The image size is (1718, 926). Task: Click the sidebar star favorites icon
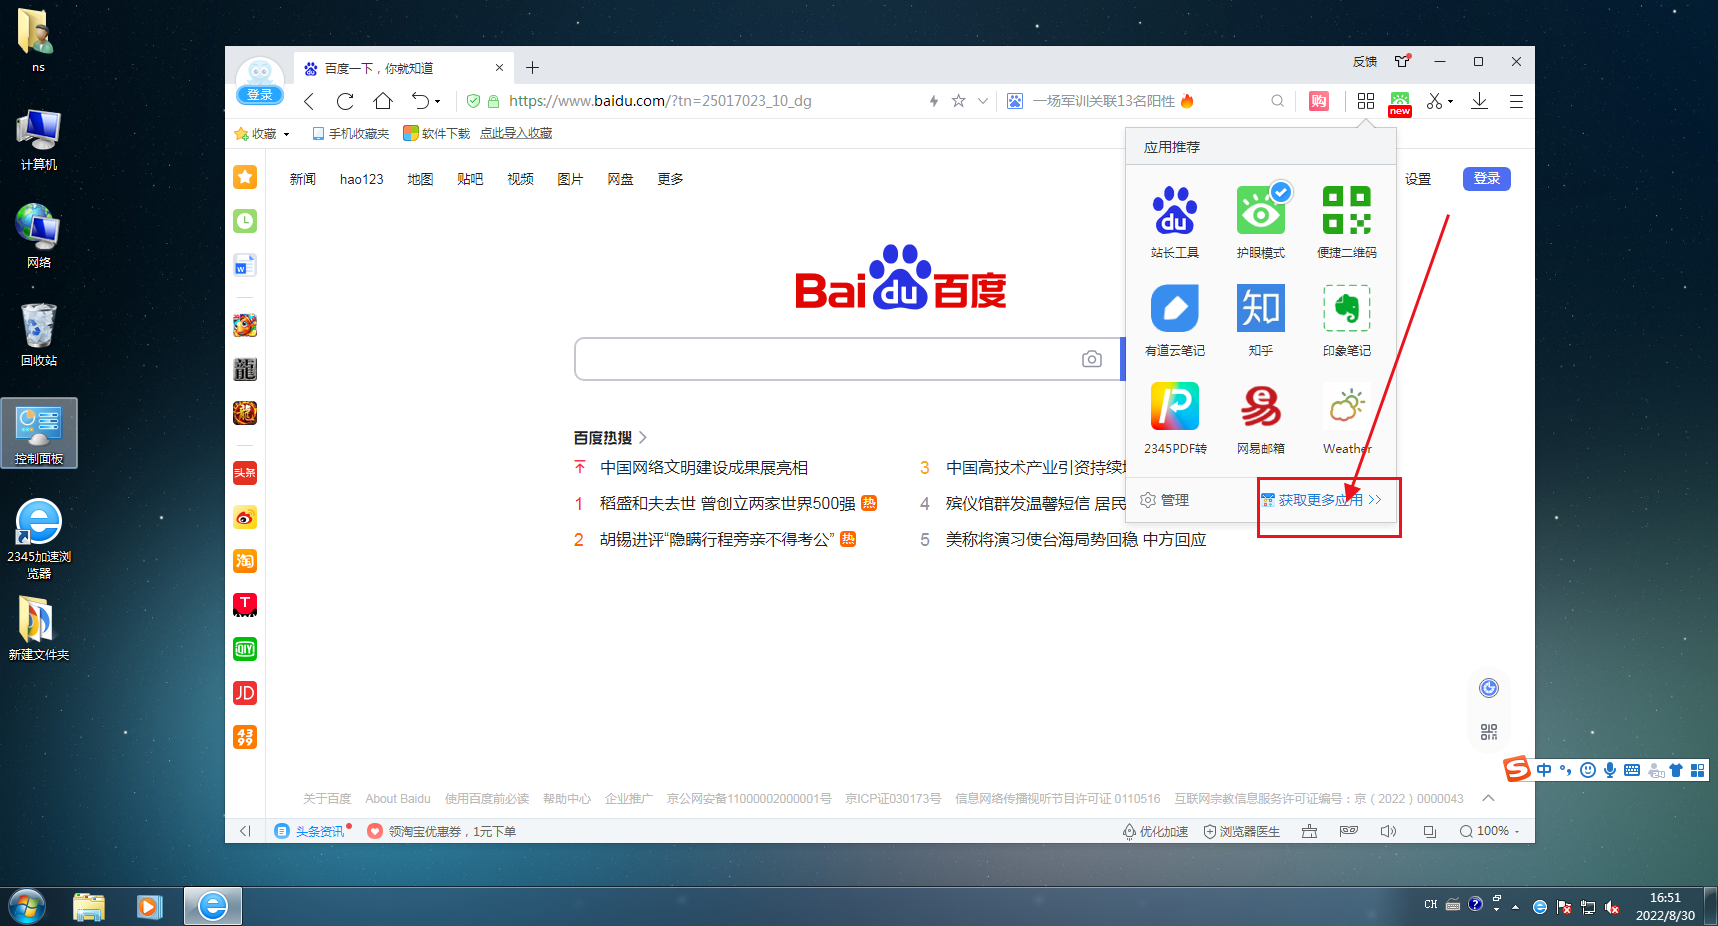[245, 177]
